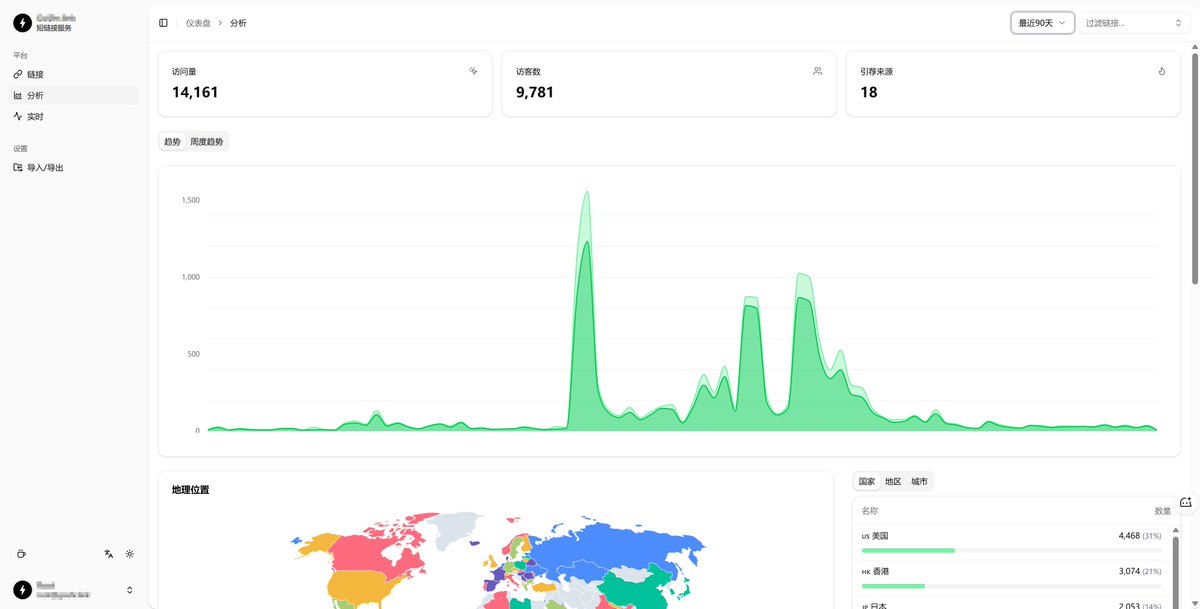This screenshot has width=1200, height=609.
Task: Open the 过滤链接 filter combobox
Action: [1134, 22]
